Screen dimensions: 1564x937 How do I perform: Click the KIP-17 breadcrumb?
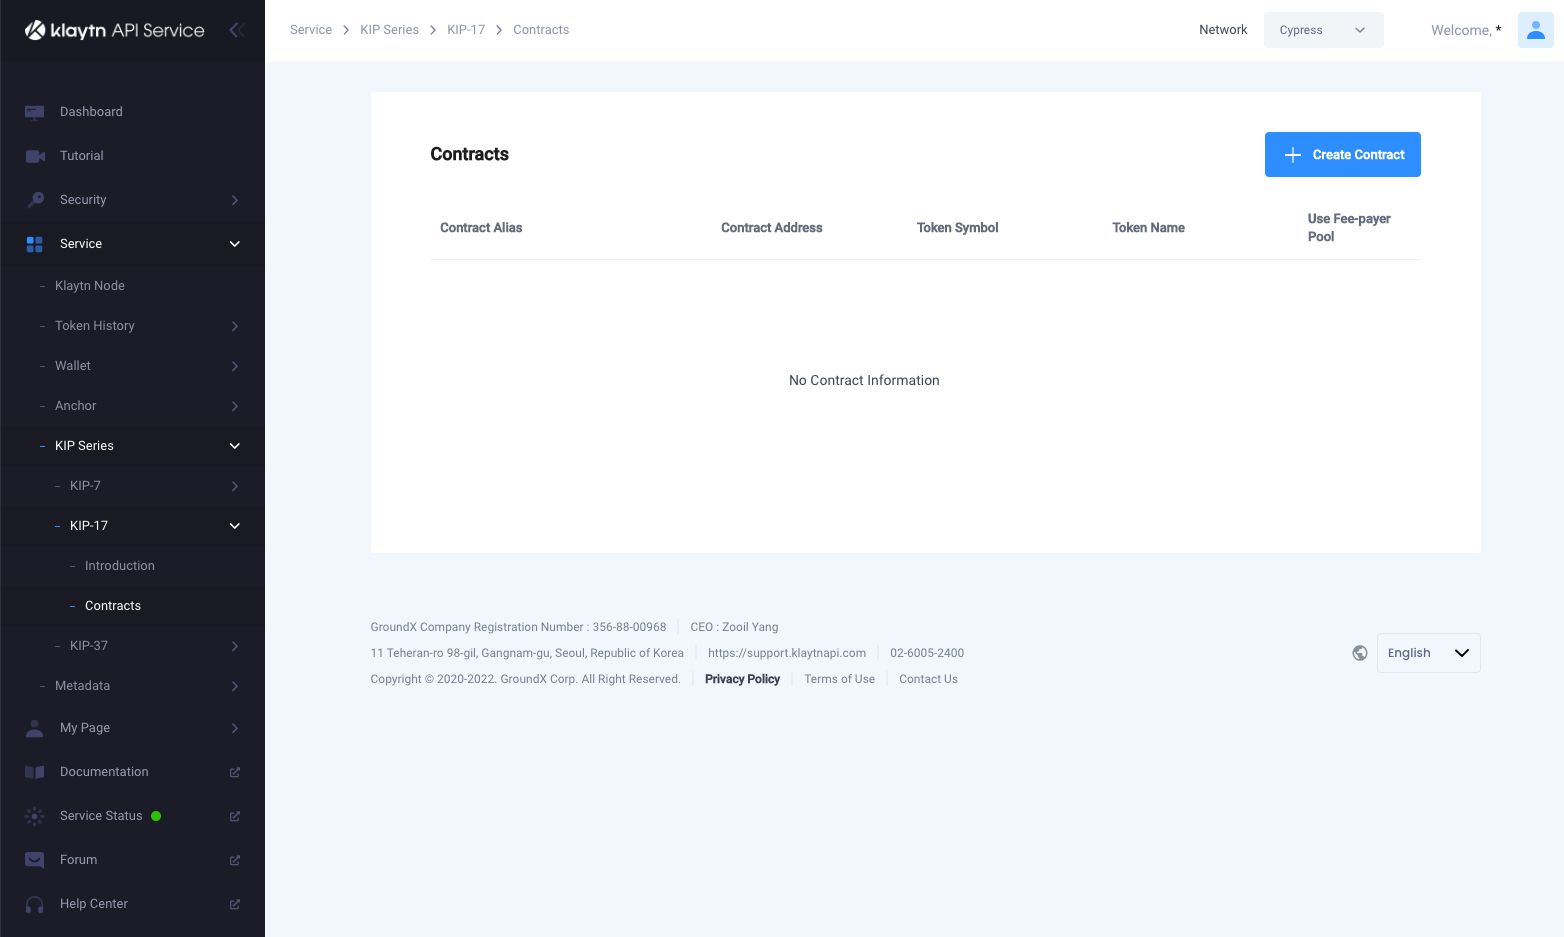coord(466,30)
